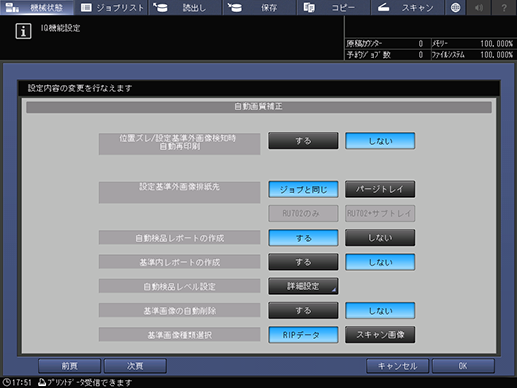Click the 位置ズレ/設定基準外画像検知時 label
Screen dimensions: 517x388
[x=179, y=144]
